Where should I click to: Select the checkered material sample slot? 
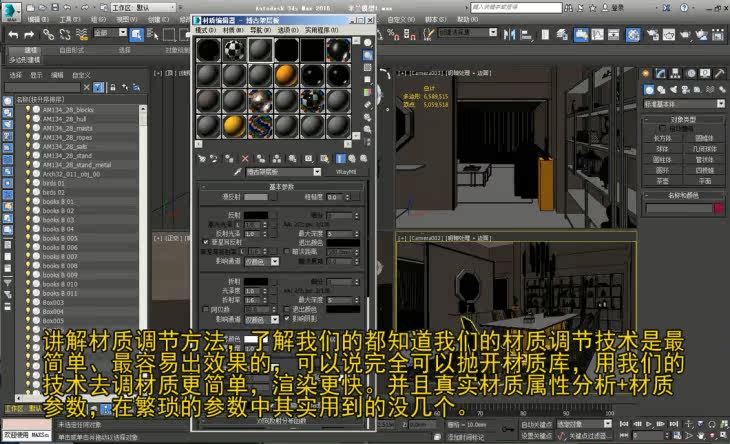(234, 50)
